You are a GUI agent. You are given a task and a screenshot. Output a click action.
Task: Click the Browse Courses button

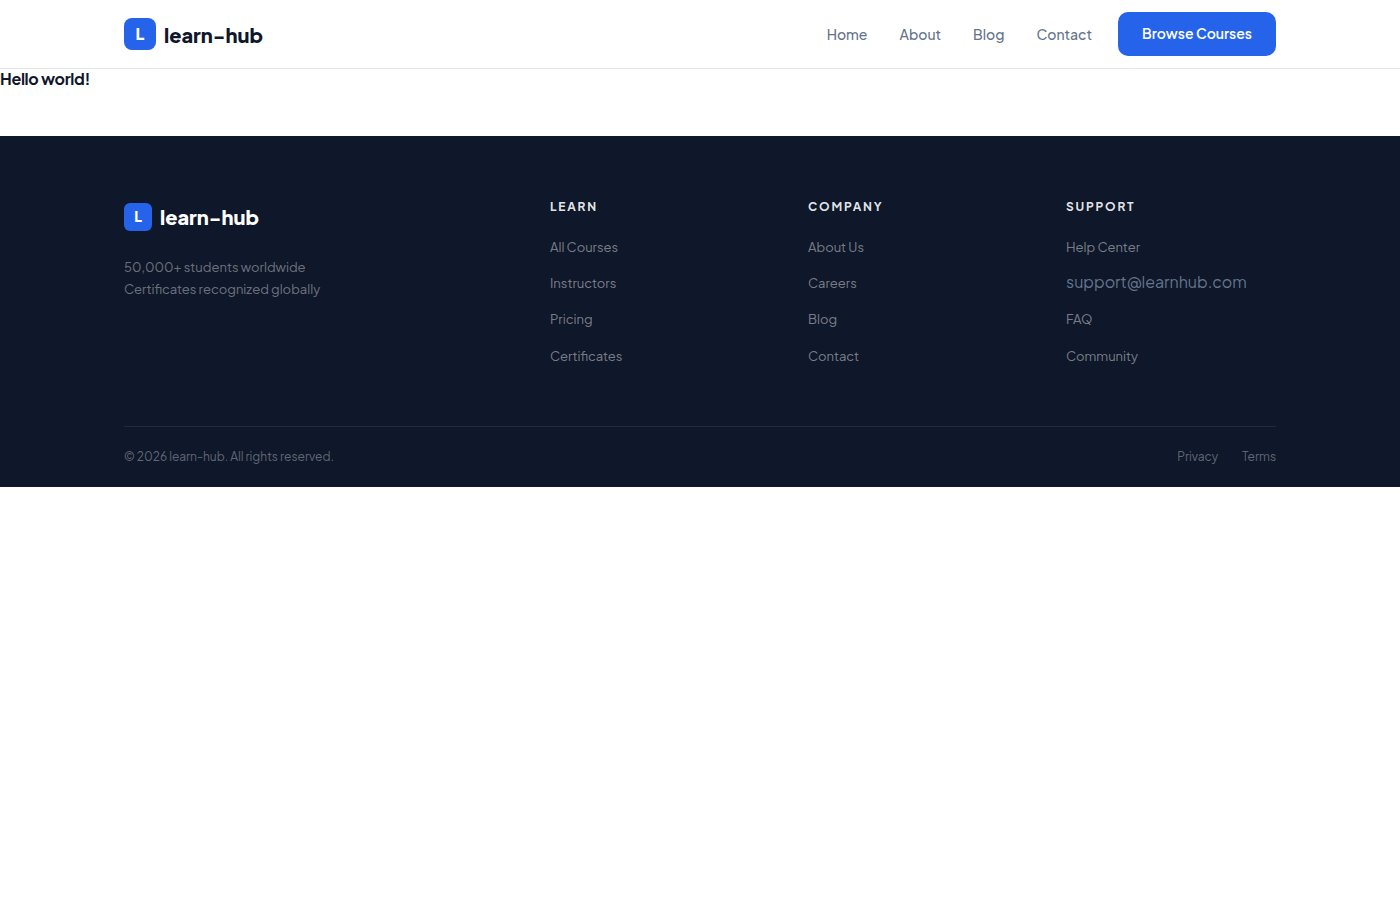(1197, 34)
